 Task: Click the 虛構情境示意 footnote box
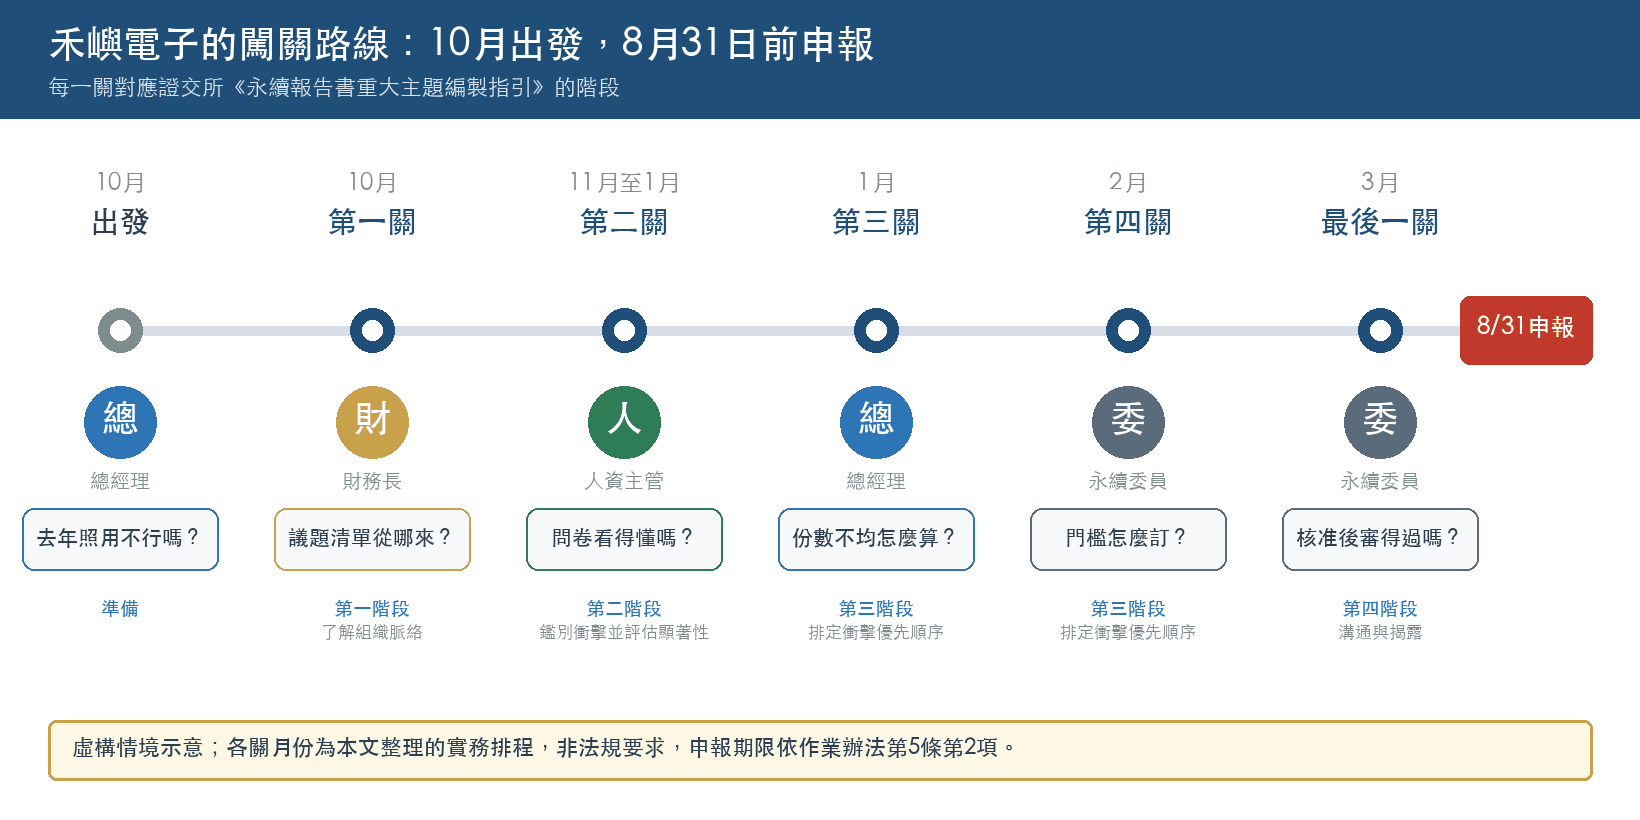coord(820,750)
